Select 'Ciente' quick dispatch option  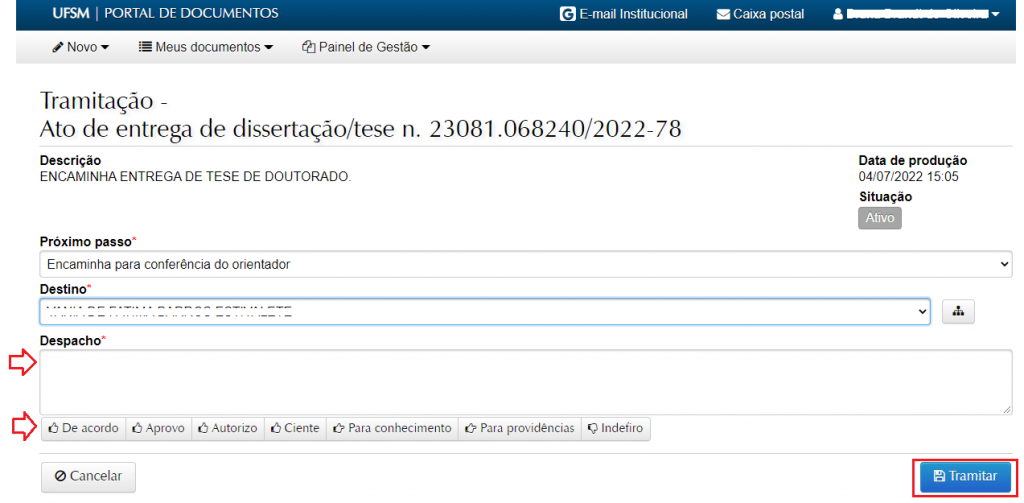pos(295,428)
